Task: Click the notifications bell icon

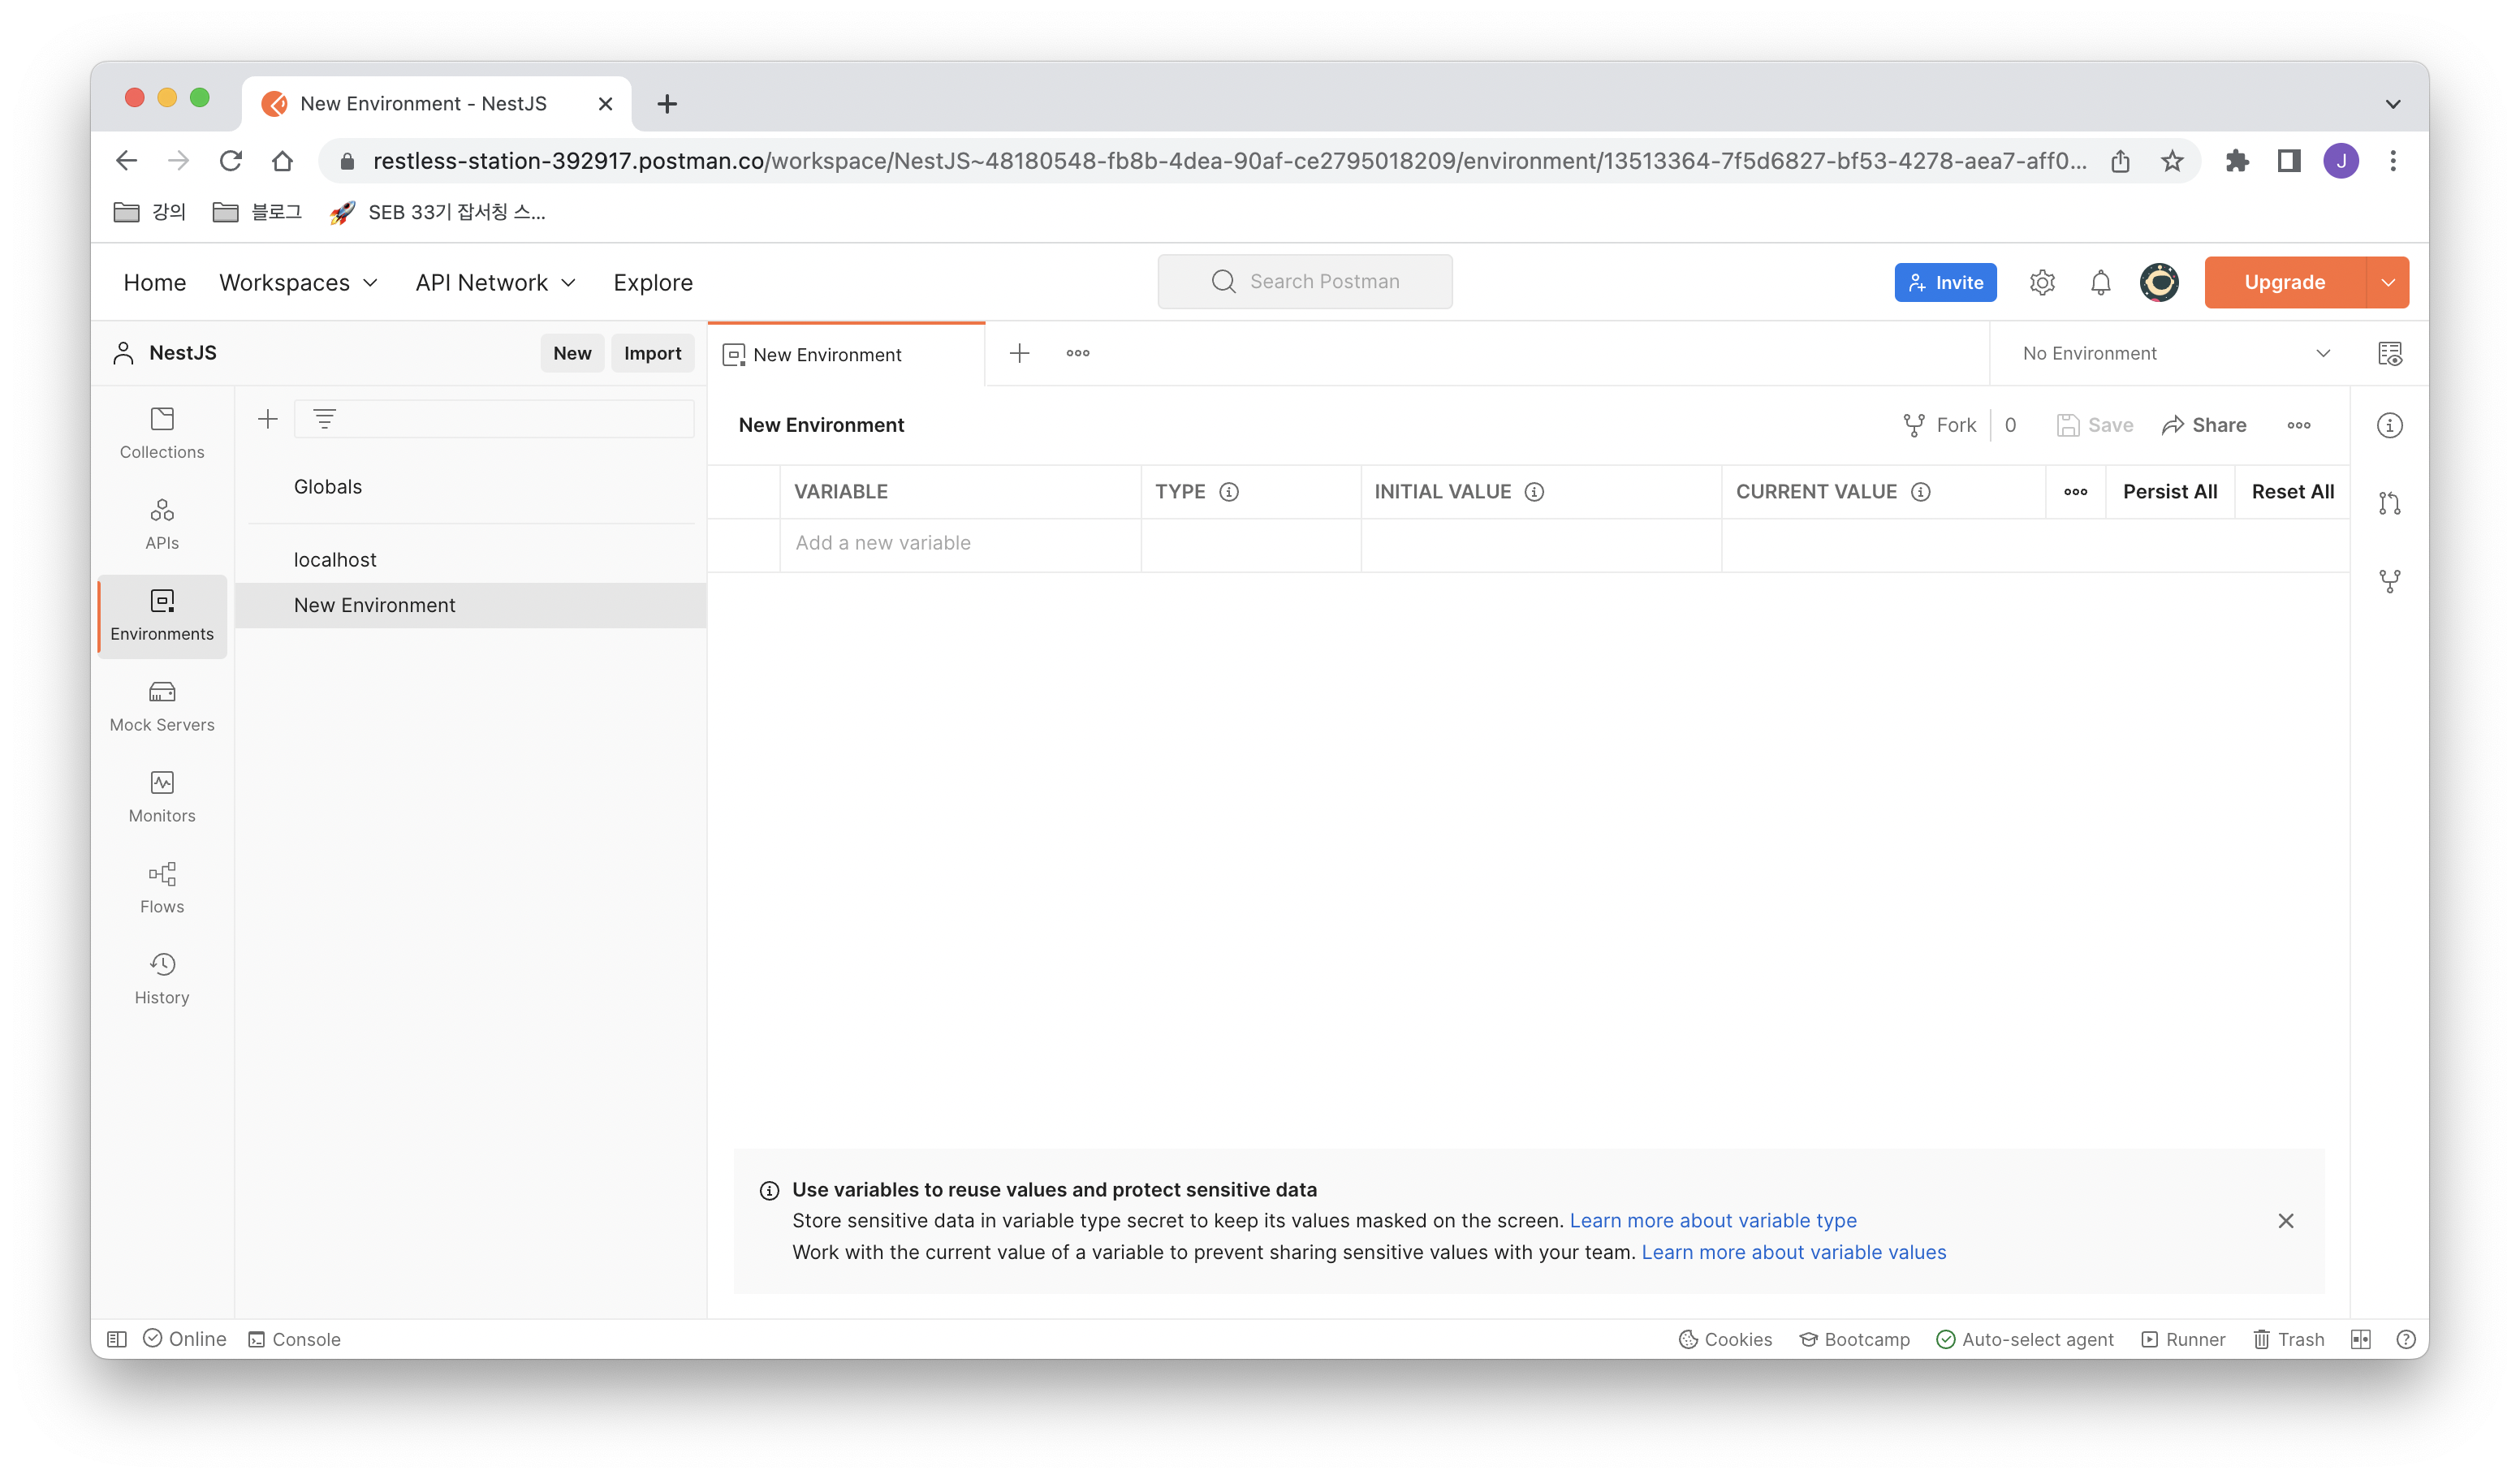Action: [x=2100, y=282]
